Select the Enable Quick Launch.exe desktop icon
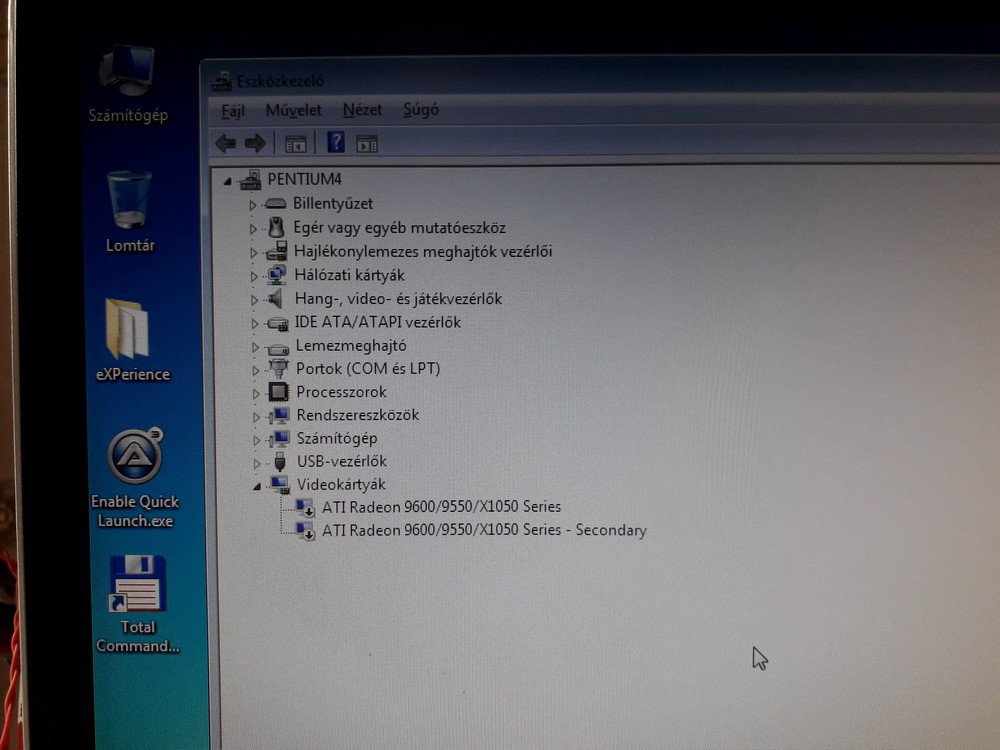1000x750 pixels. click(135, 478)
